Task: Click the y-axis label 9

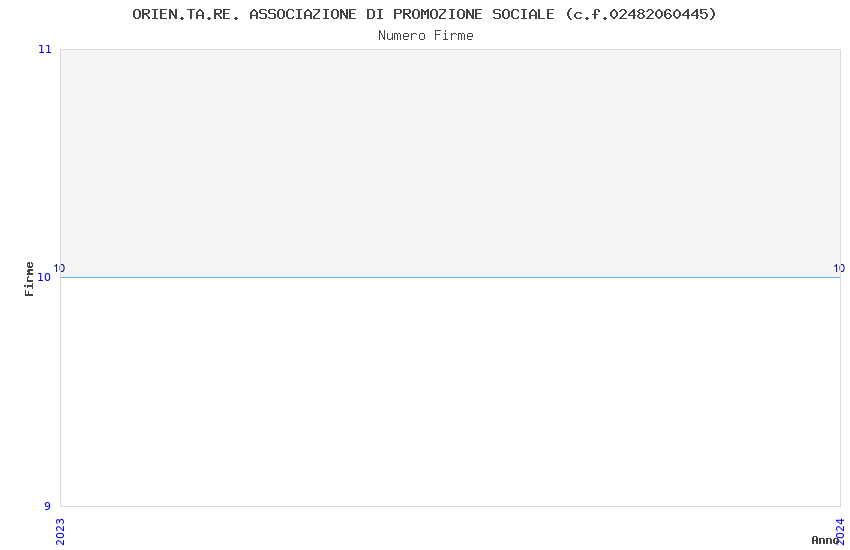Action: point(47,506)
